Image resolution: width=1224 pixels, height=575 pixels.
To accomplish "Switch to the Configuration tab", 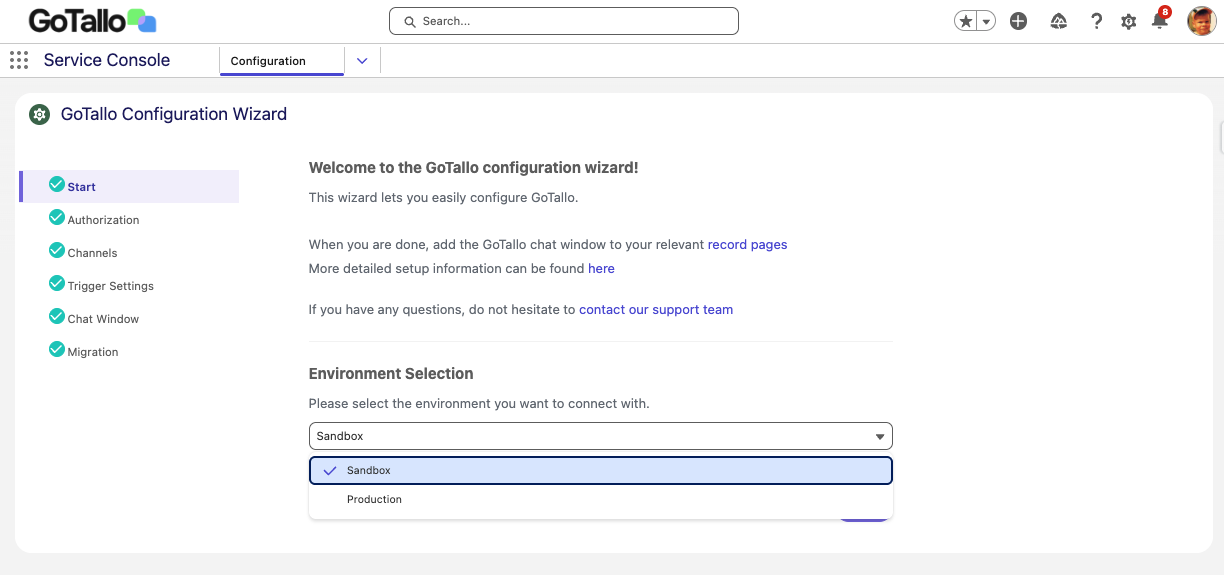I will 268,61.
